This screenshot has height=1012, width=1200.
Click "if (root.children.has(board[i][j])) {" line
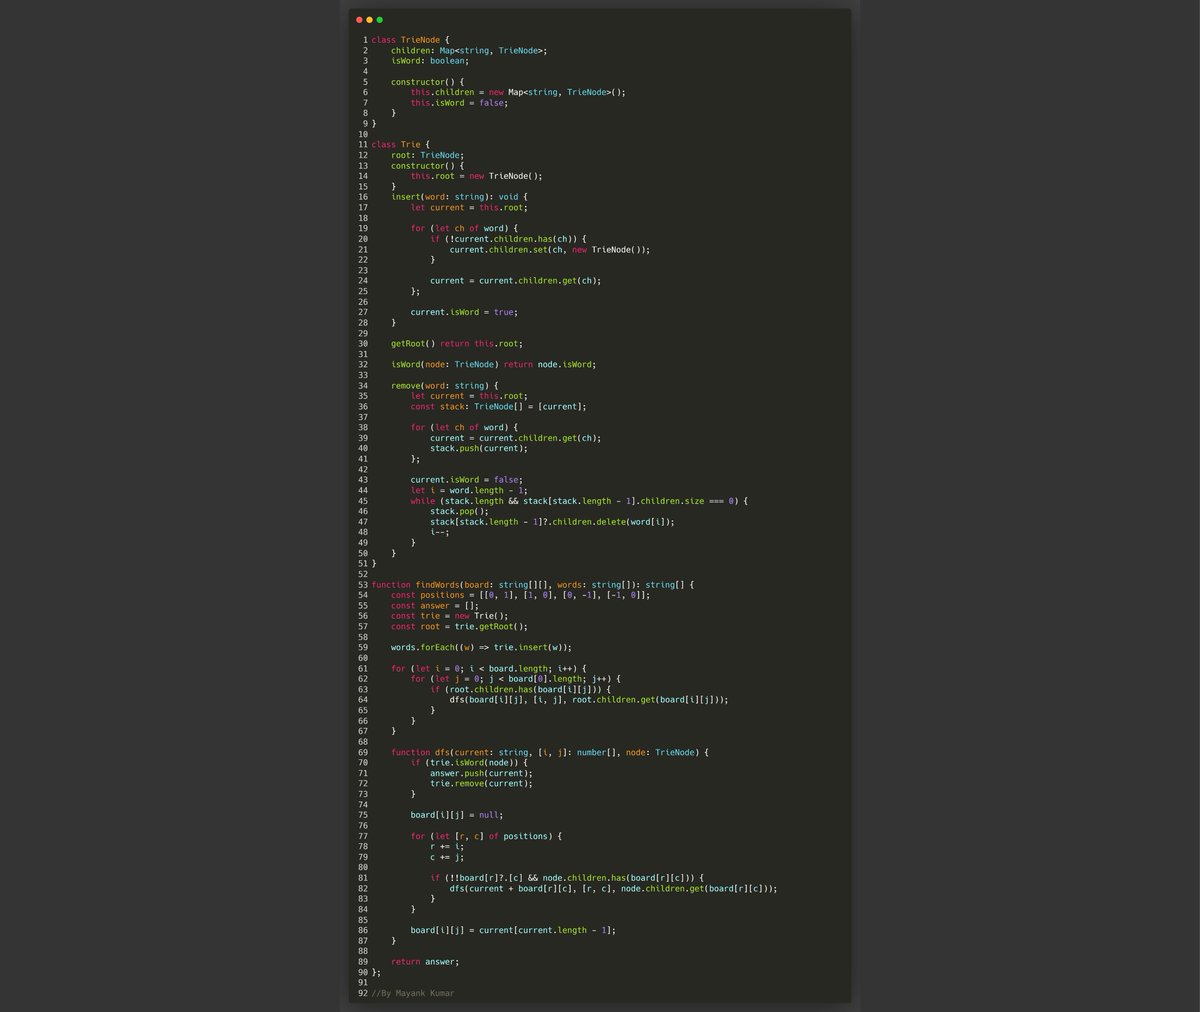(x=521, y=690)
